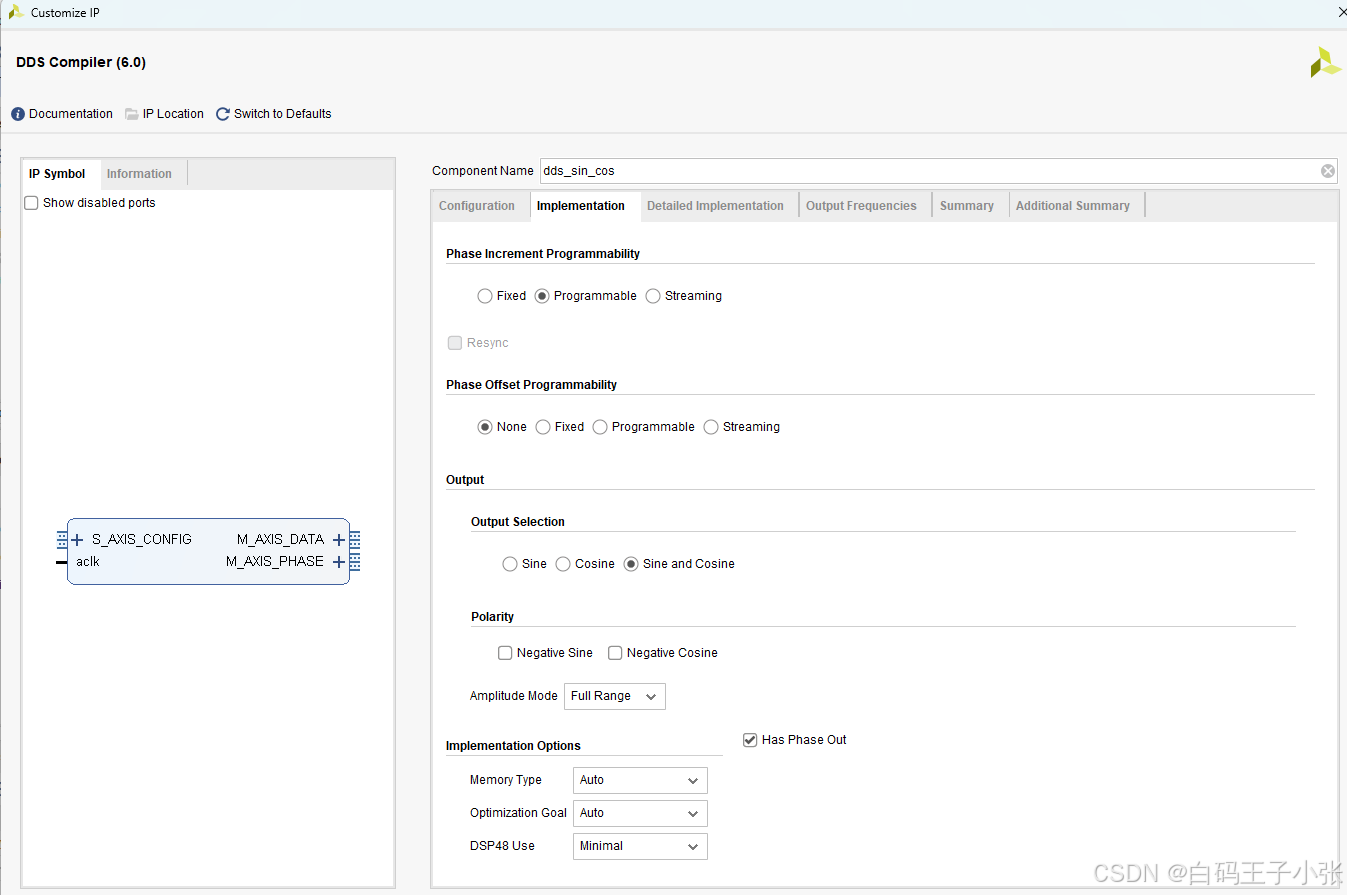Screen dimensions: 1347x895
Task: Open the Memory Type dropdown
Action: [640, 780]
